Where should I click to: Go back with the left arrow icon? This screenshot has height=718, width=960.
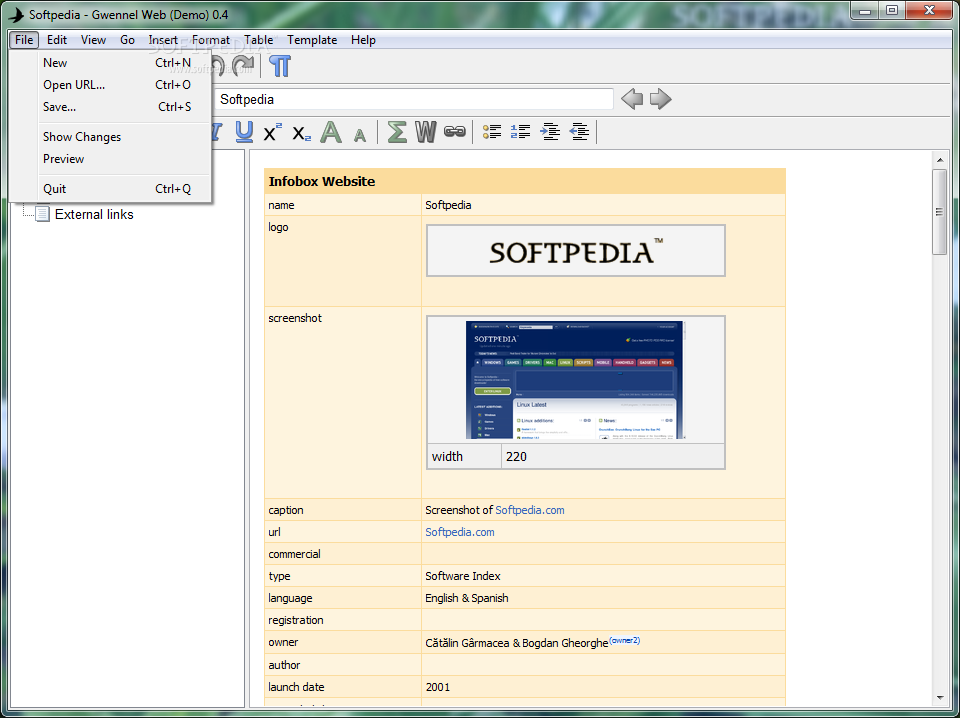pos(632,99)
